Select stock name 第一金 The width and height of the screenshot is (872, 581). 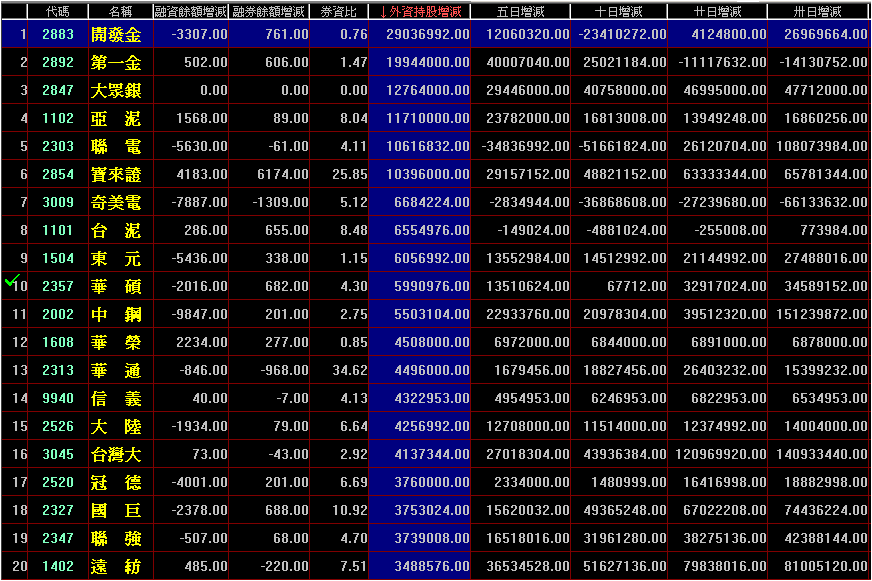tap(116, 62)
